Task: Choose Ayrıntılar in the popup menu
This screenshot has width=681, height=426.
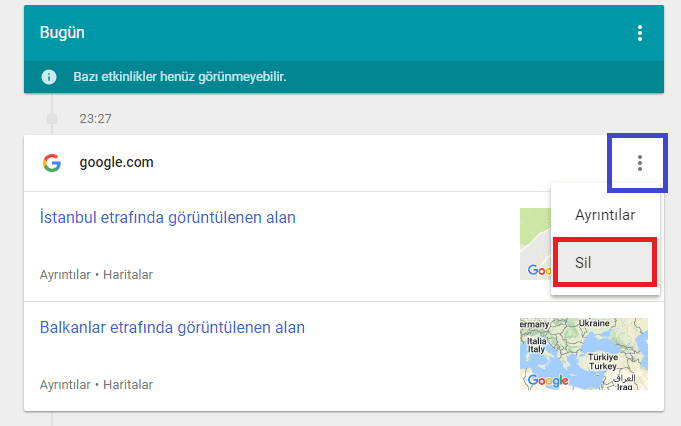Action: coord(605,215)
